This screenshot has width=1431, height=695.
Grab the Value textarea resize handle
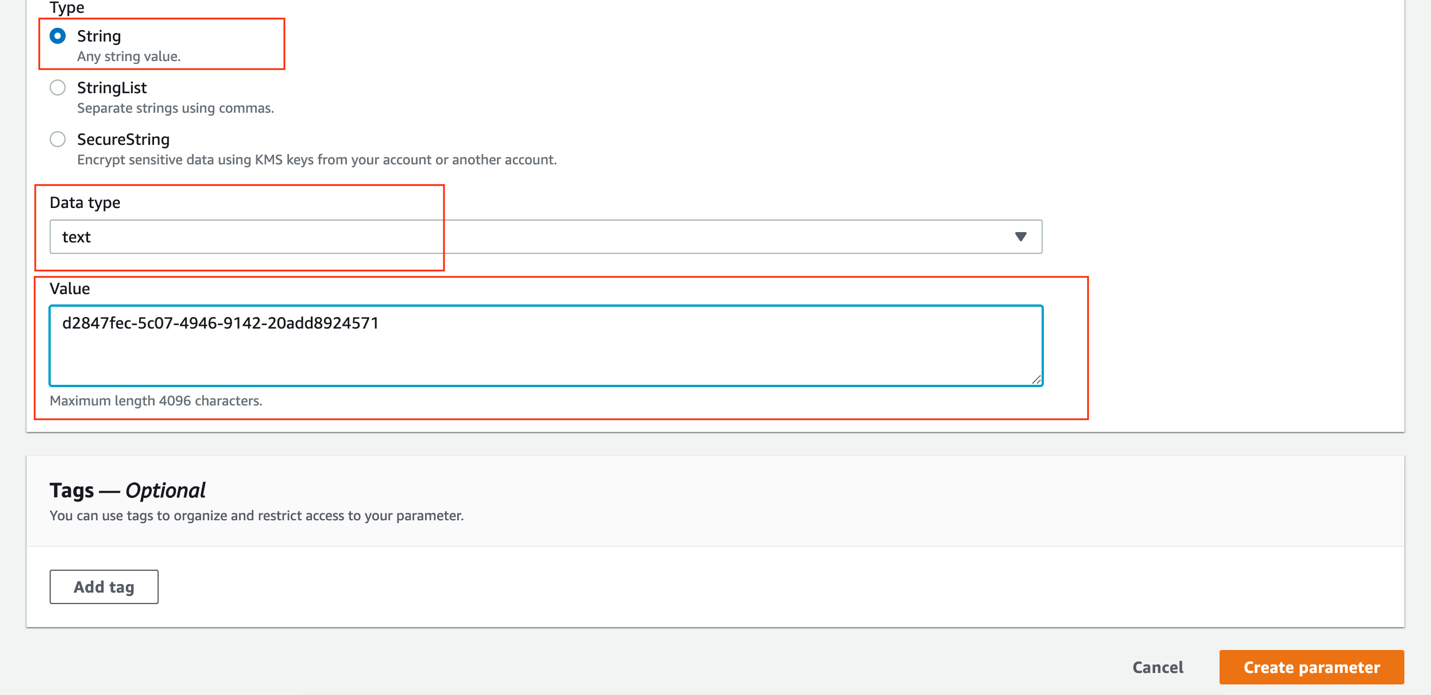click(x=1036, y=379)
